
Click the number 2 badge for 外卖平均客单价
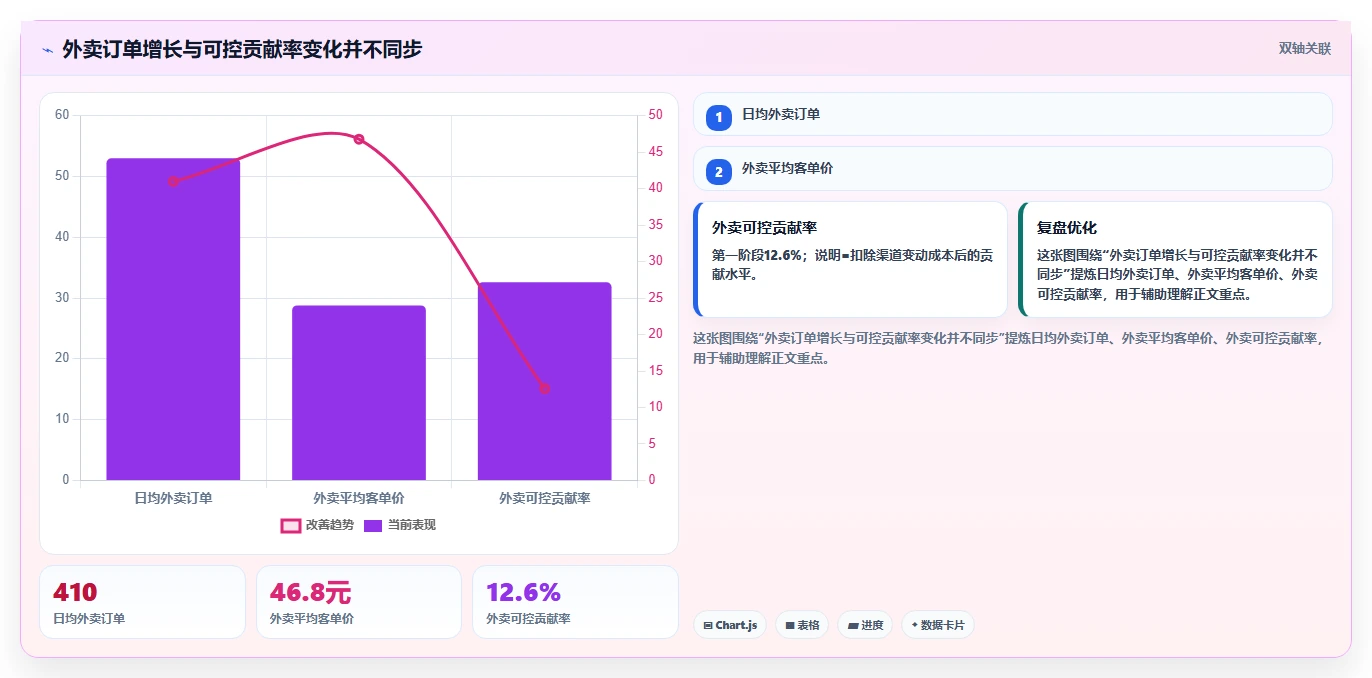click(719, 171)
